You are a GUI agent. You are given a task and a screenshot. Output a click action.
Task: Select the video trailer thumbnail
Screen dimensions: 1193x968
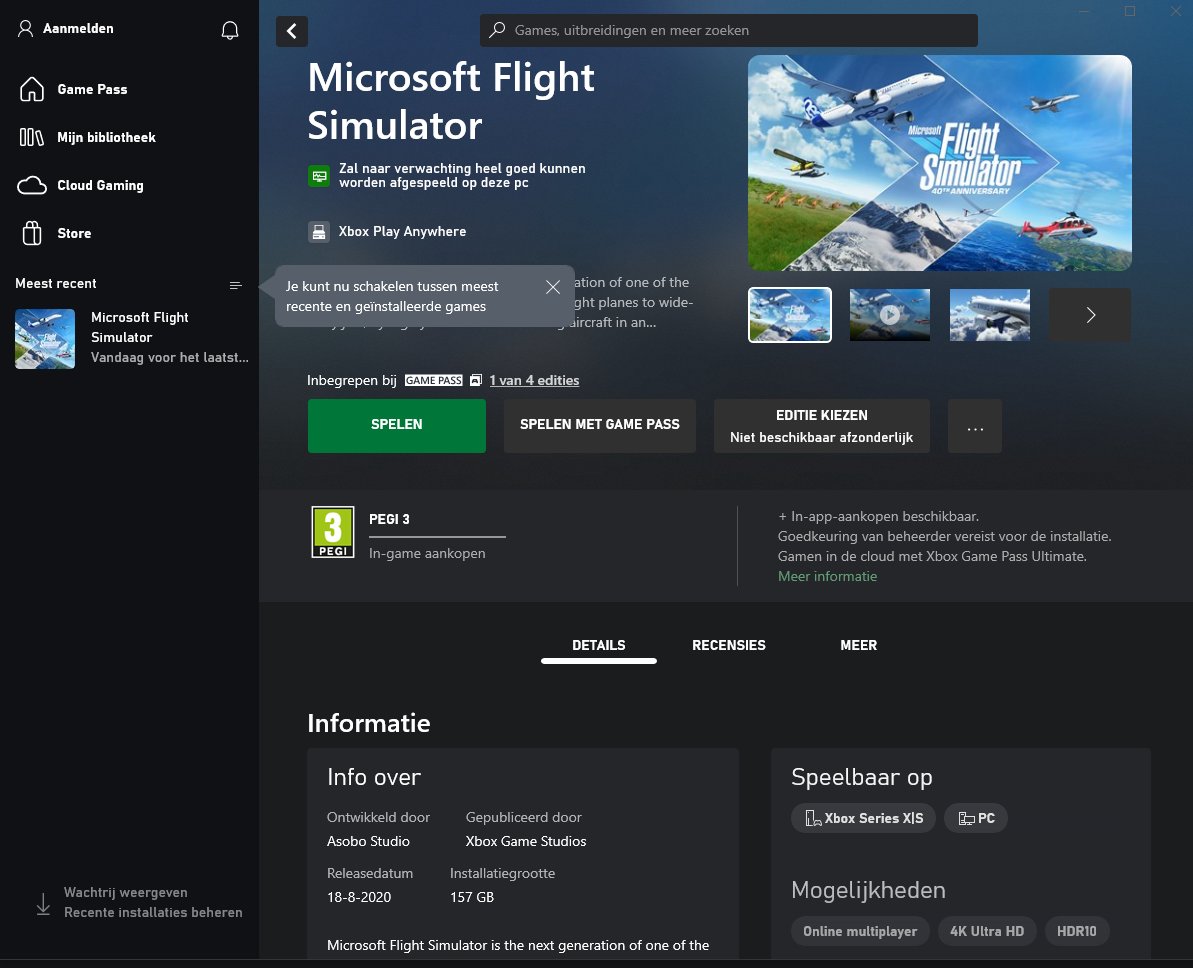coord(889,315)
